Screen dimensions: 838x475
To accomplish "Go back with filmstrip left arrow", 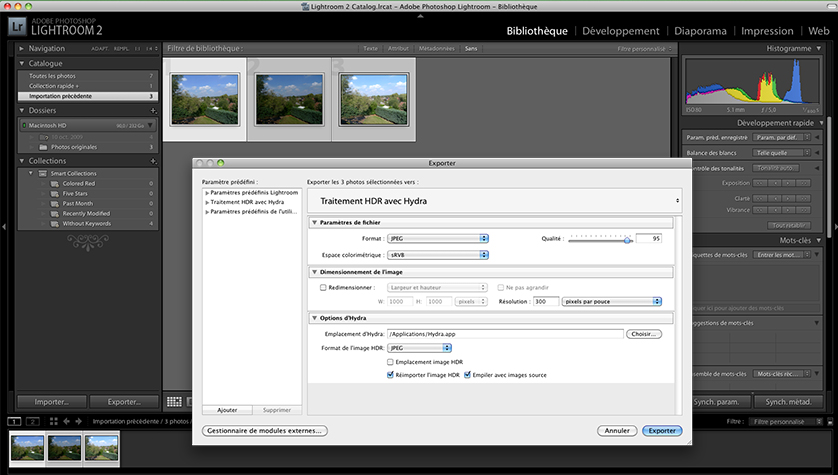I will (66, 422).
